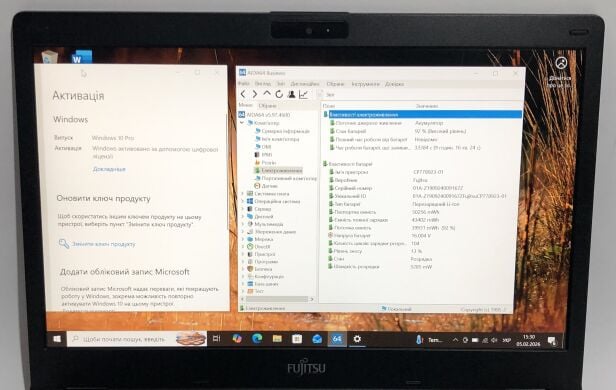Select the Властивості батареї group row
The image size is (616, 390).
[x=347, y=164]
